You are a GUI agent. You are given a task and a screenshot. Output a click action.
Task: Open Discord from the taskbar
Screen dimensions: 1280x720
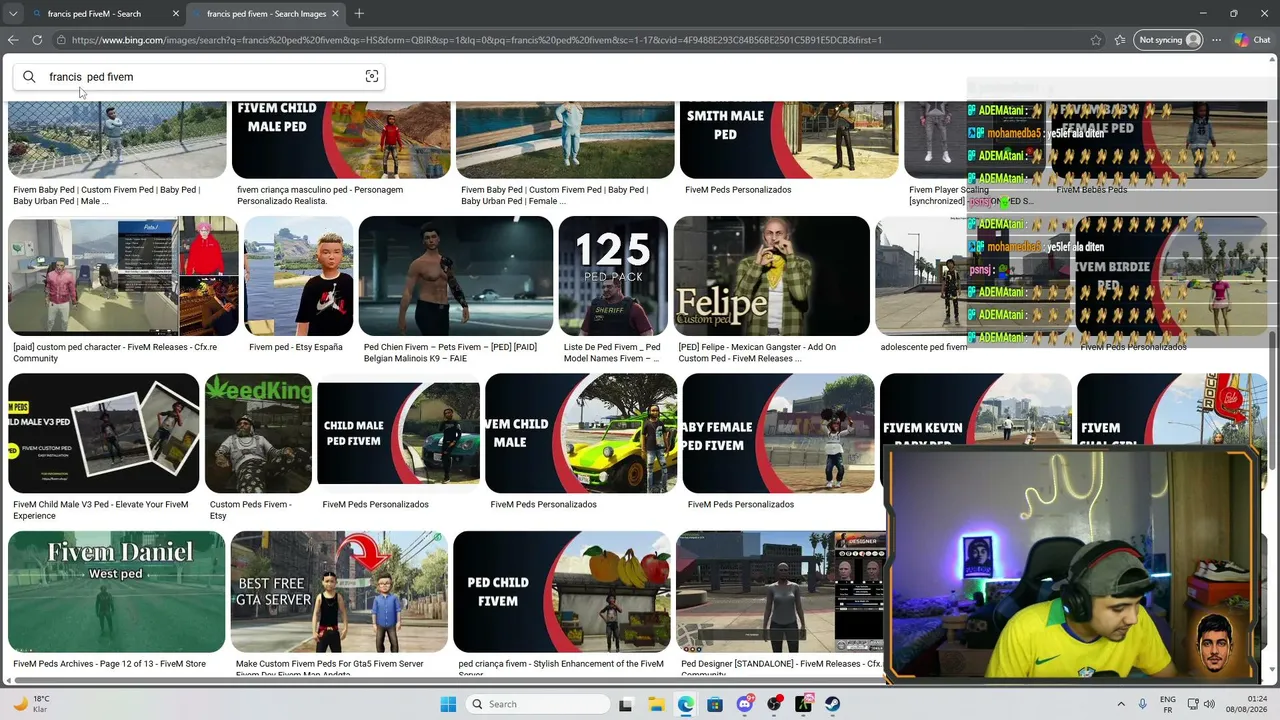pyautogui.click(x=745, y=704)
